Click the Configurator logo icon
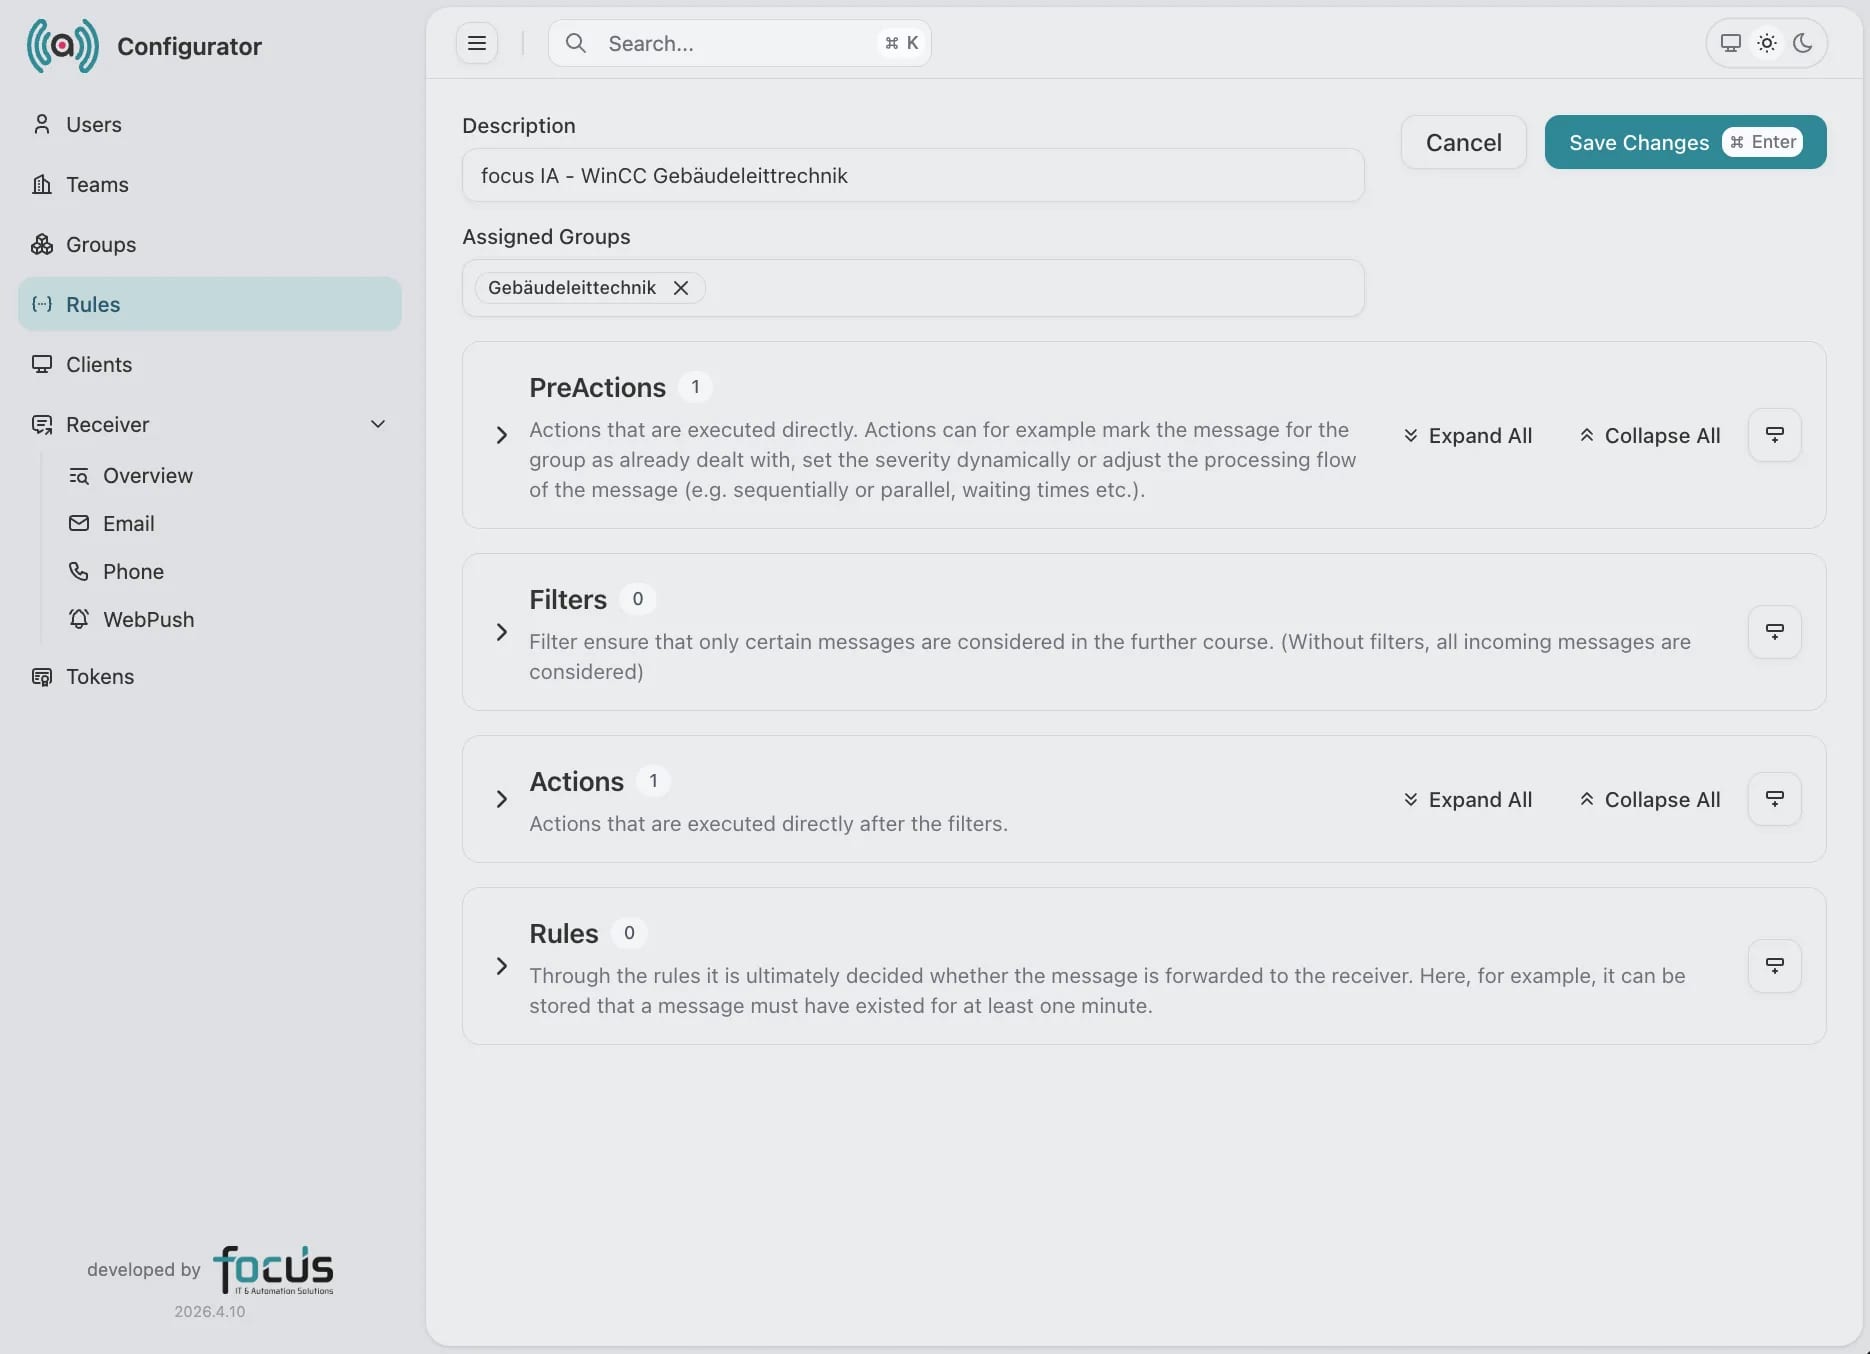Image resolution: width=1870 pixels, height=1354 pixels. 63,46
